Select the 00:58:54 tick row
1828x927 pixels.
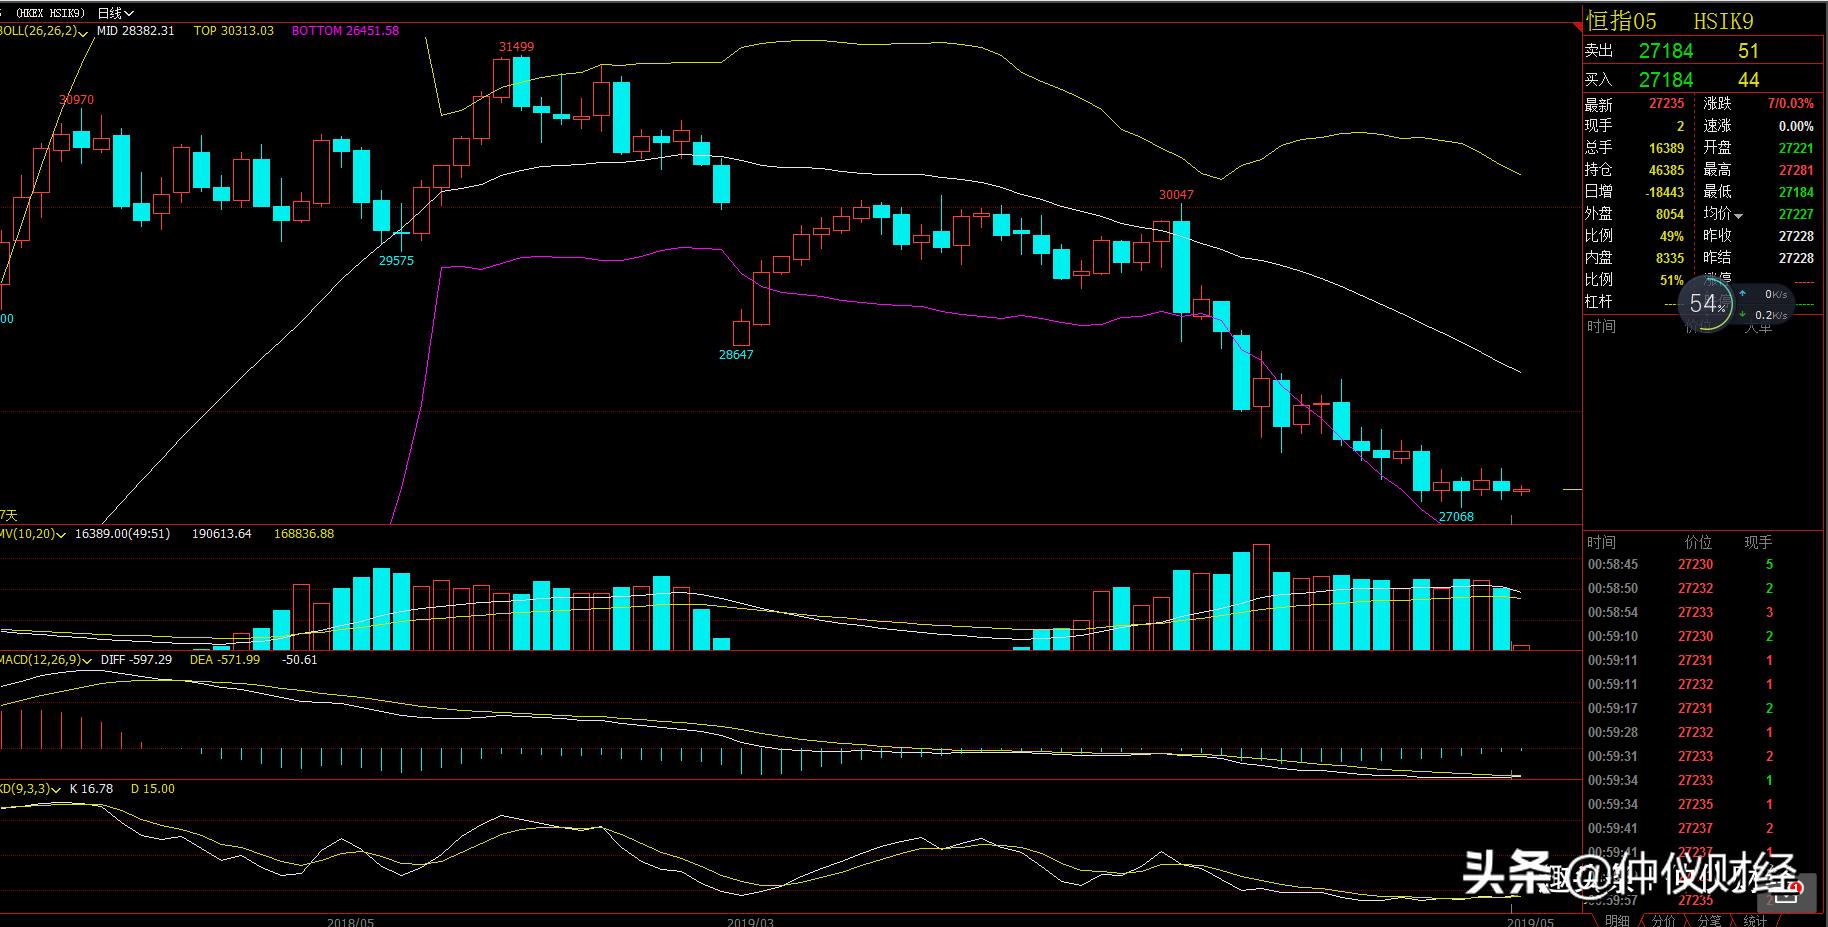(1704, 613)
